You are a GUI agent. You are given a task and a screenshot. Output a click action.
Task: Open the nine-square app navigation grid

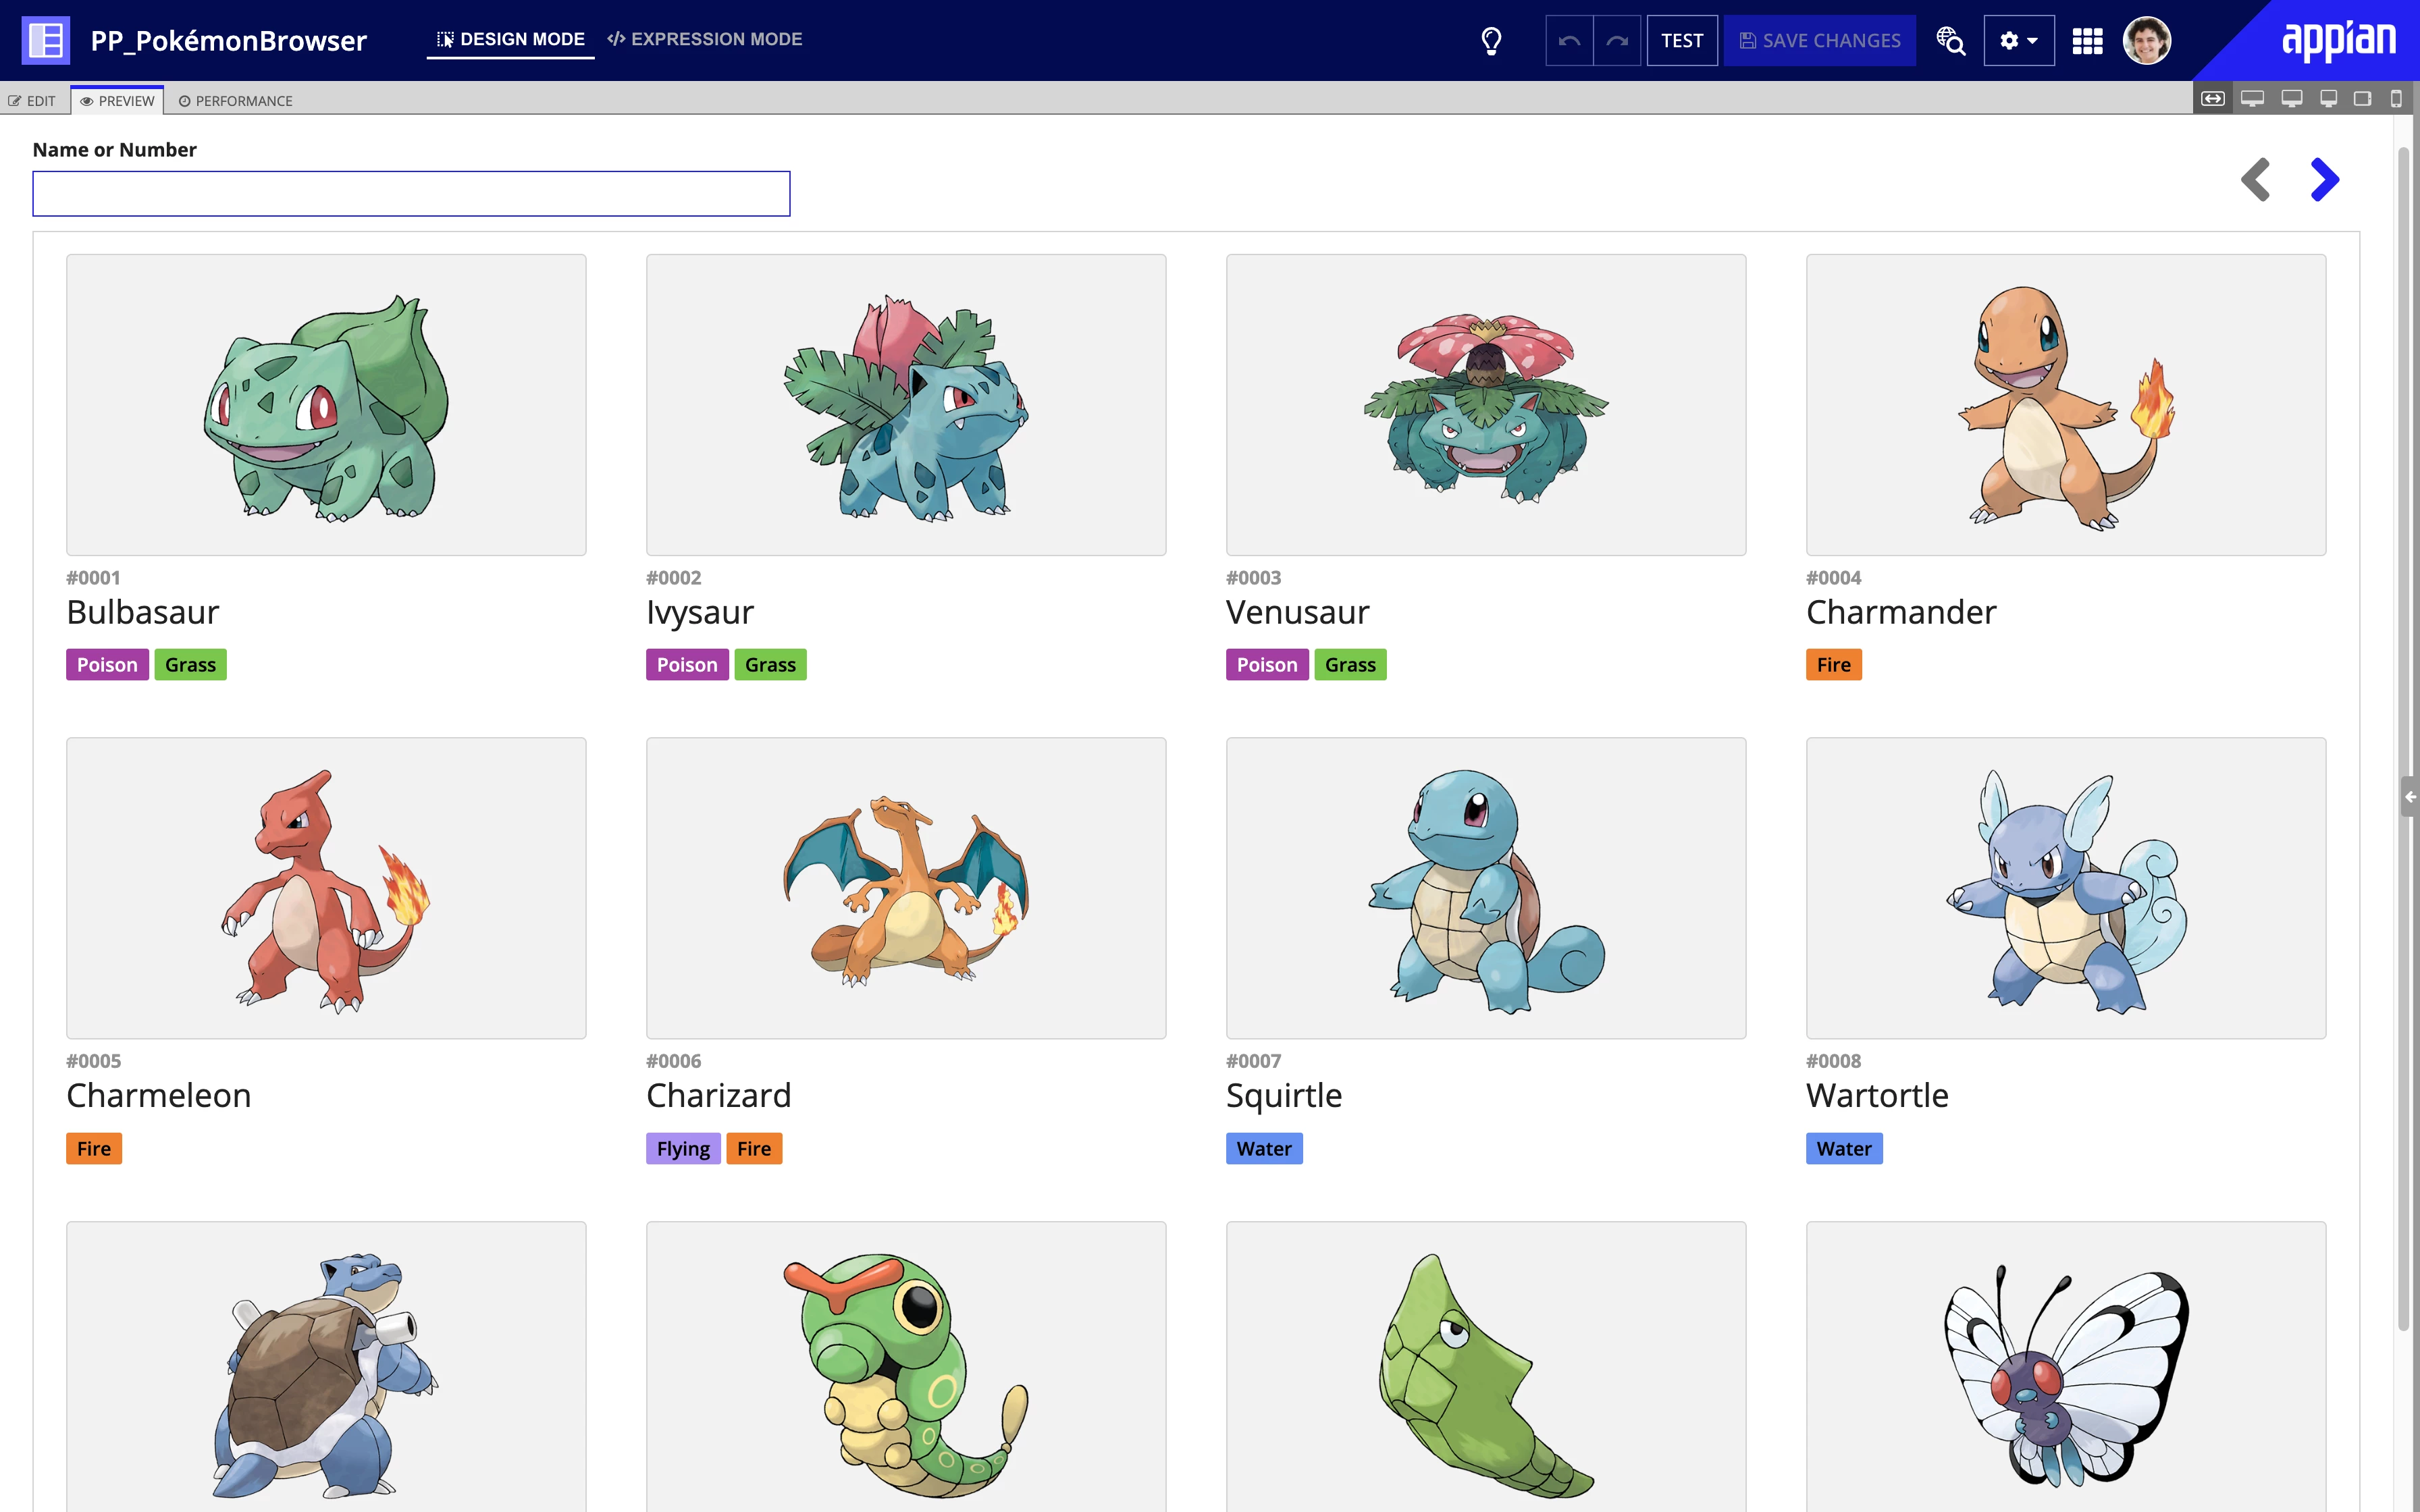[x=2087, y=41]
